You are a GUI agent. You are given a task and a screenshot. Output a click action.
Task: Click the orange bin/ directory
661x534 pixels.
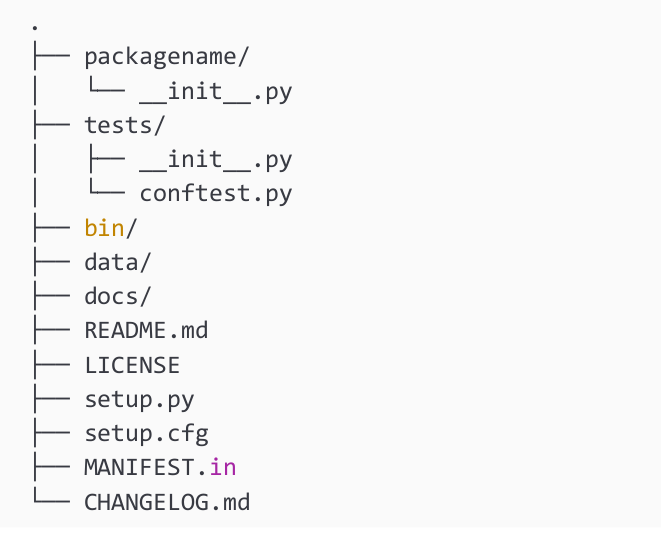(x=109, y=228)
